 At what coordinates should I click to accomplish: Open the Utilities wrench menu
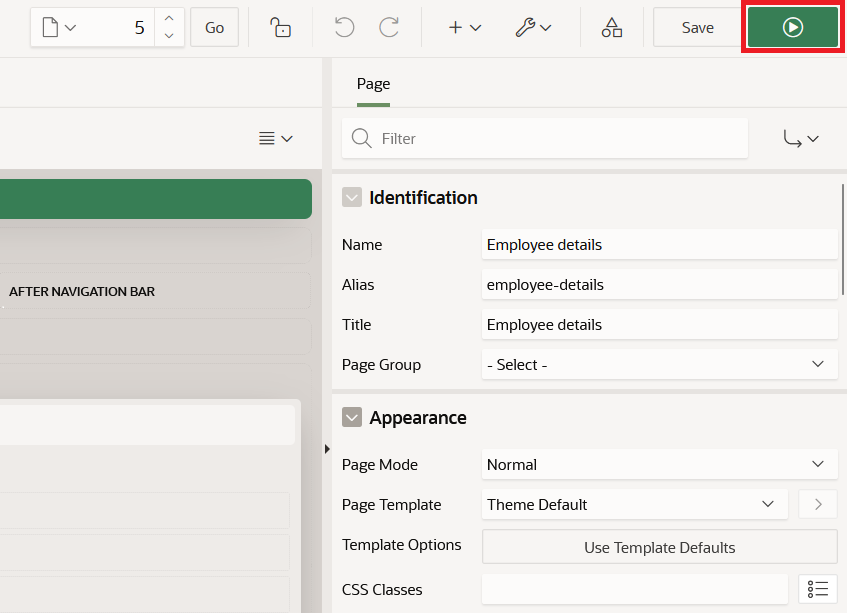tap(533, 27)
